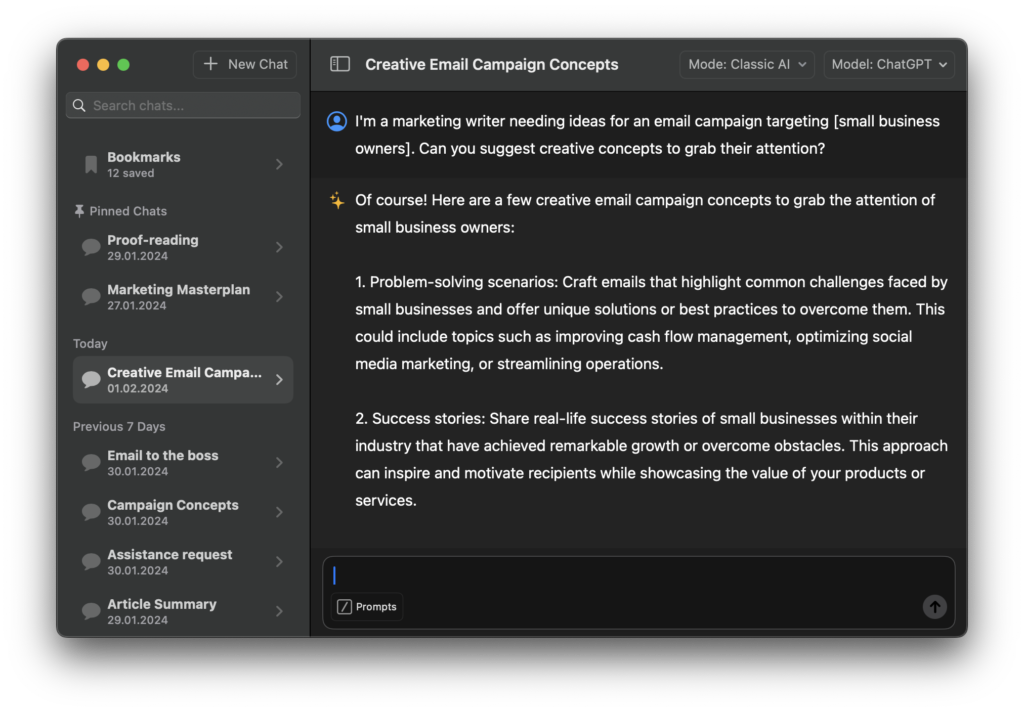1024x712 pixels.
Task: Open the Article Summary chat
Action: click(x=183, y=611)
